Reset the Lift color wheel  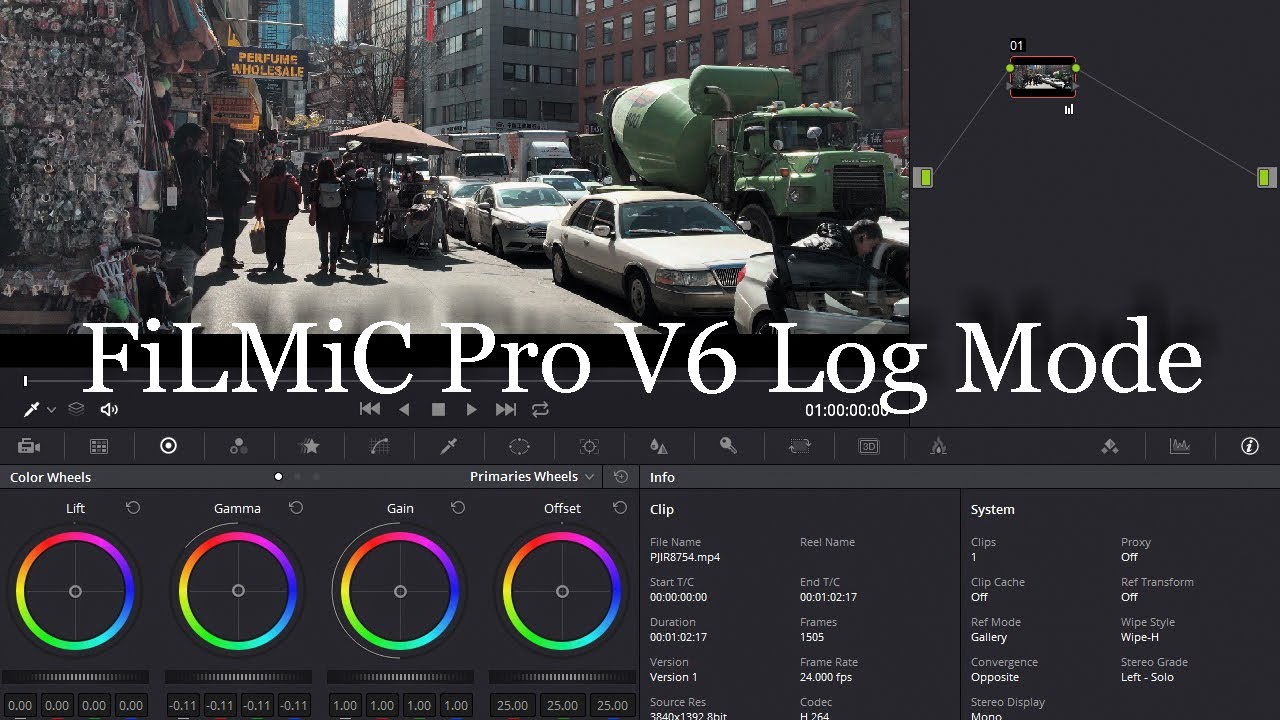pyautogui.click(x=133, y=508)
